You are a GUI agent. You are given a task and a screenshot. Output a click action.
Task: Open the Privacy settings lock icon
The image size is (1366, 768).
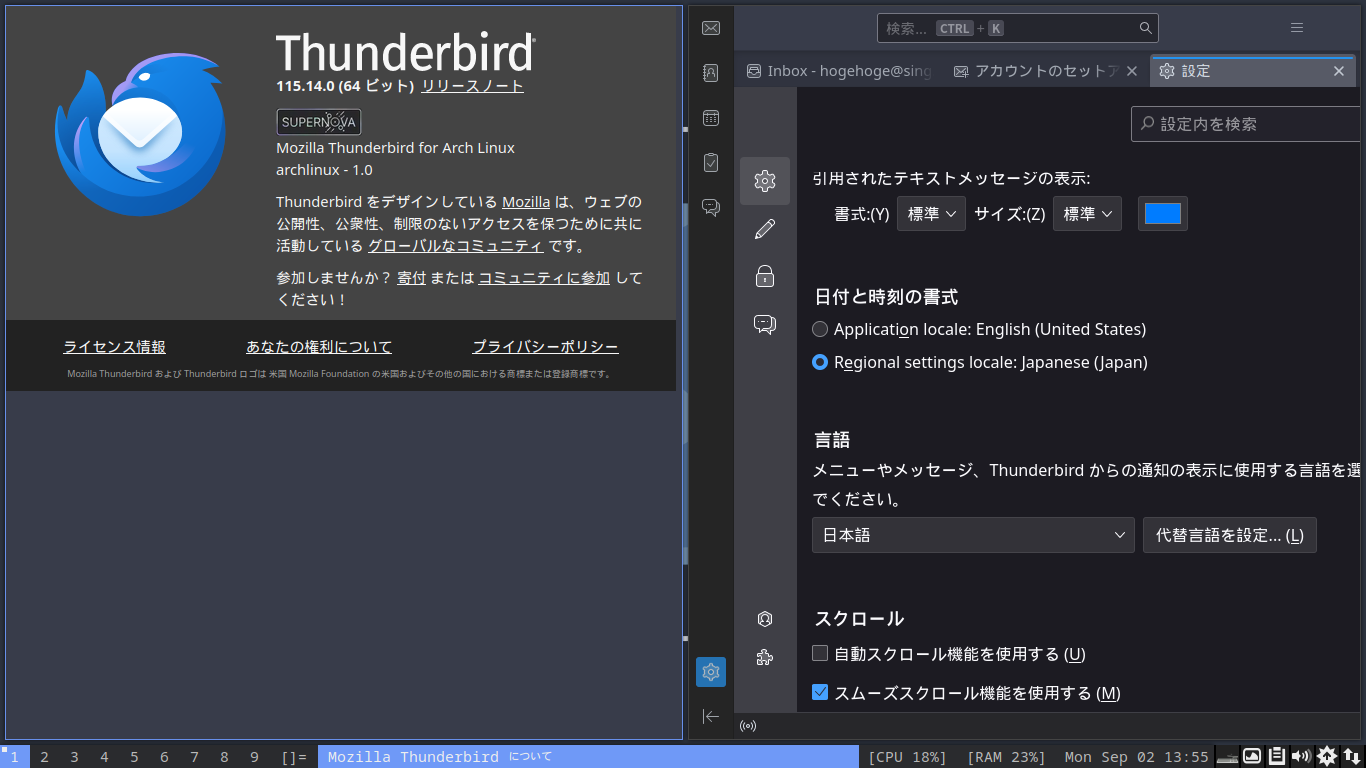(765, 276)
